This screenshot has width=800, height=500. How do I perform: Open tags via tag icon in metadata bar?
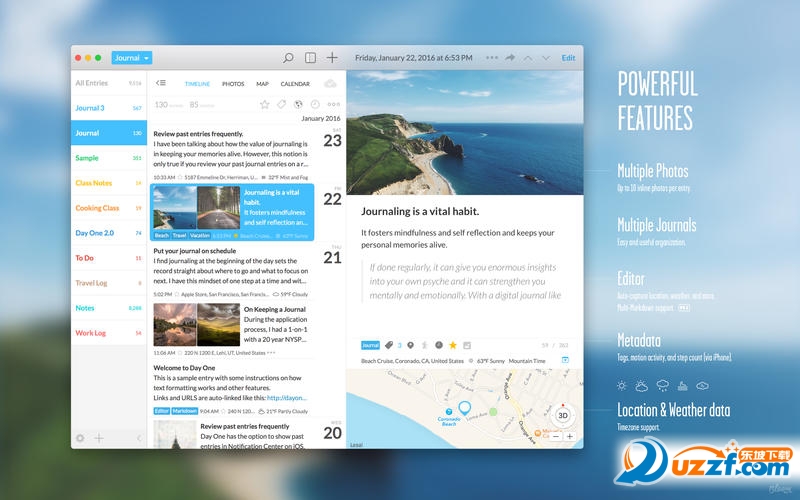click(389, 345)
